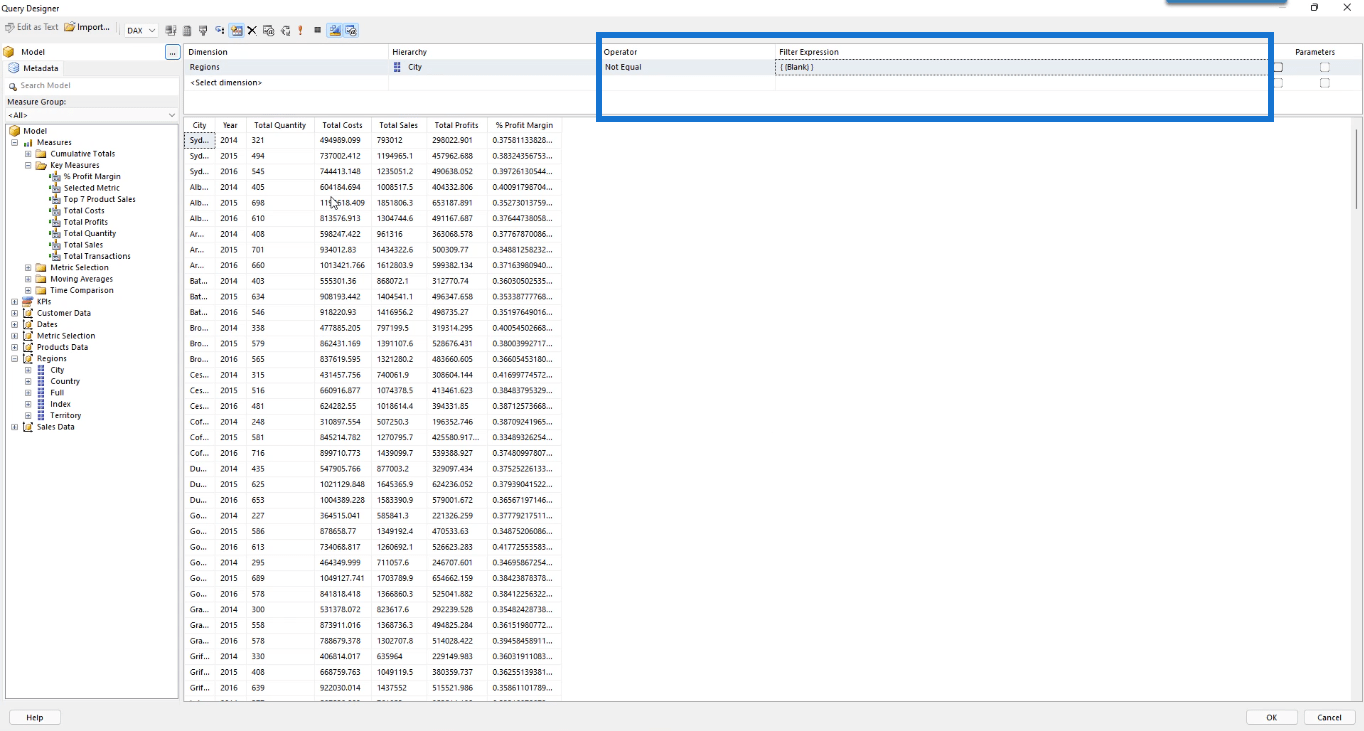Click the { Blank } filter expression cell

pos(1021,67)
